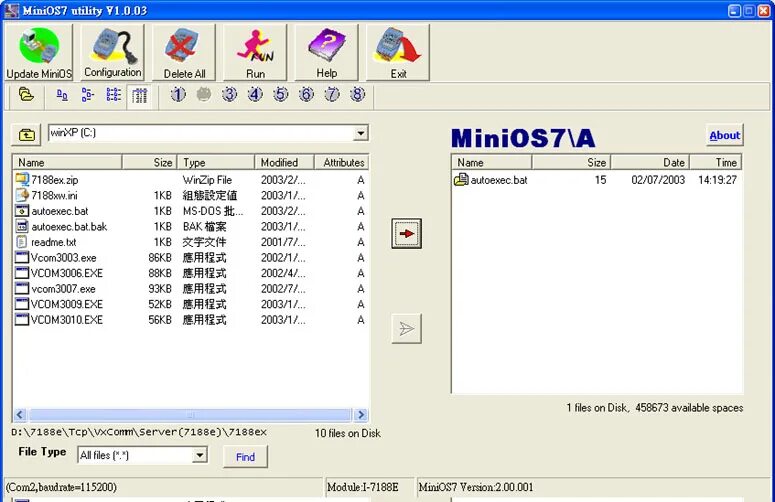Select 7188xw.ini file
775x502 pixels.
[x=54, y=196]
